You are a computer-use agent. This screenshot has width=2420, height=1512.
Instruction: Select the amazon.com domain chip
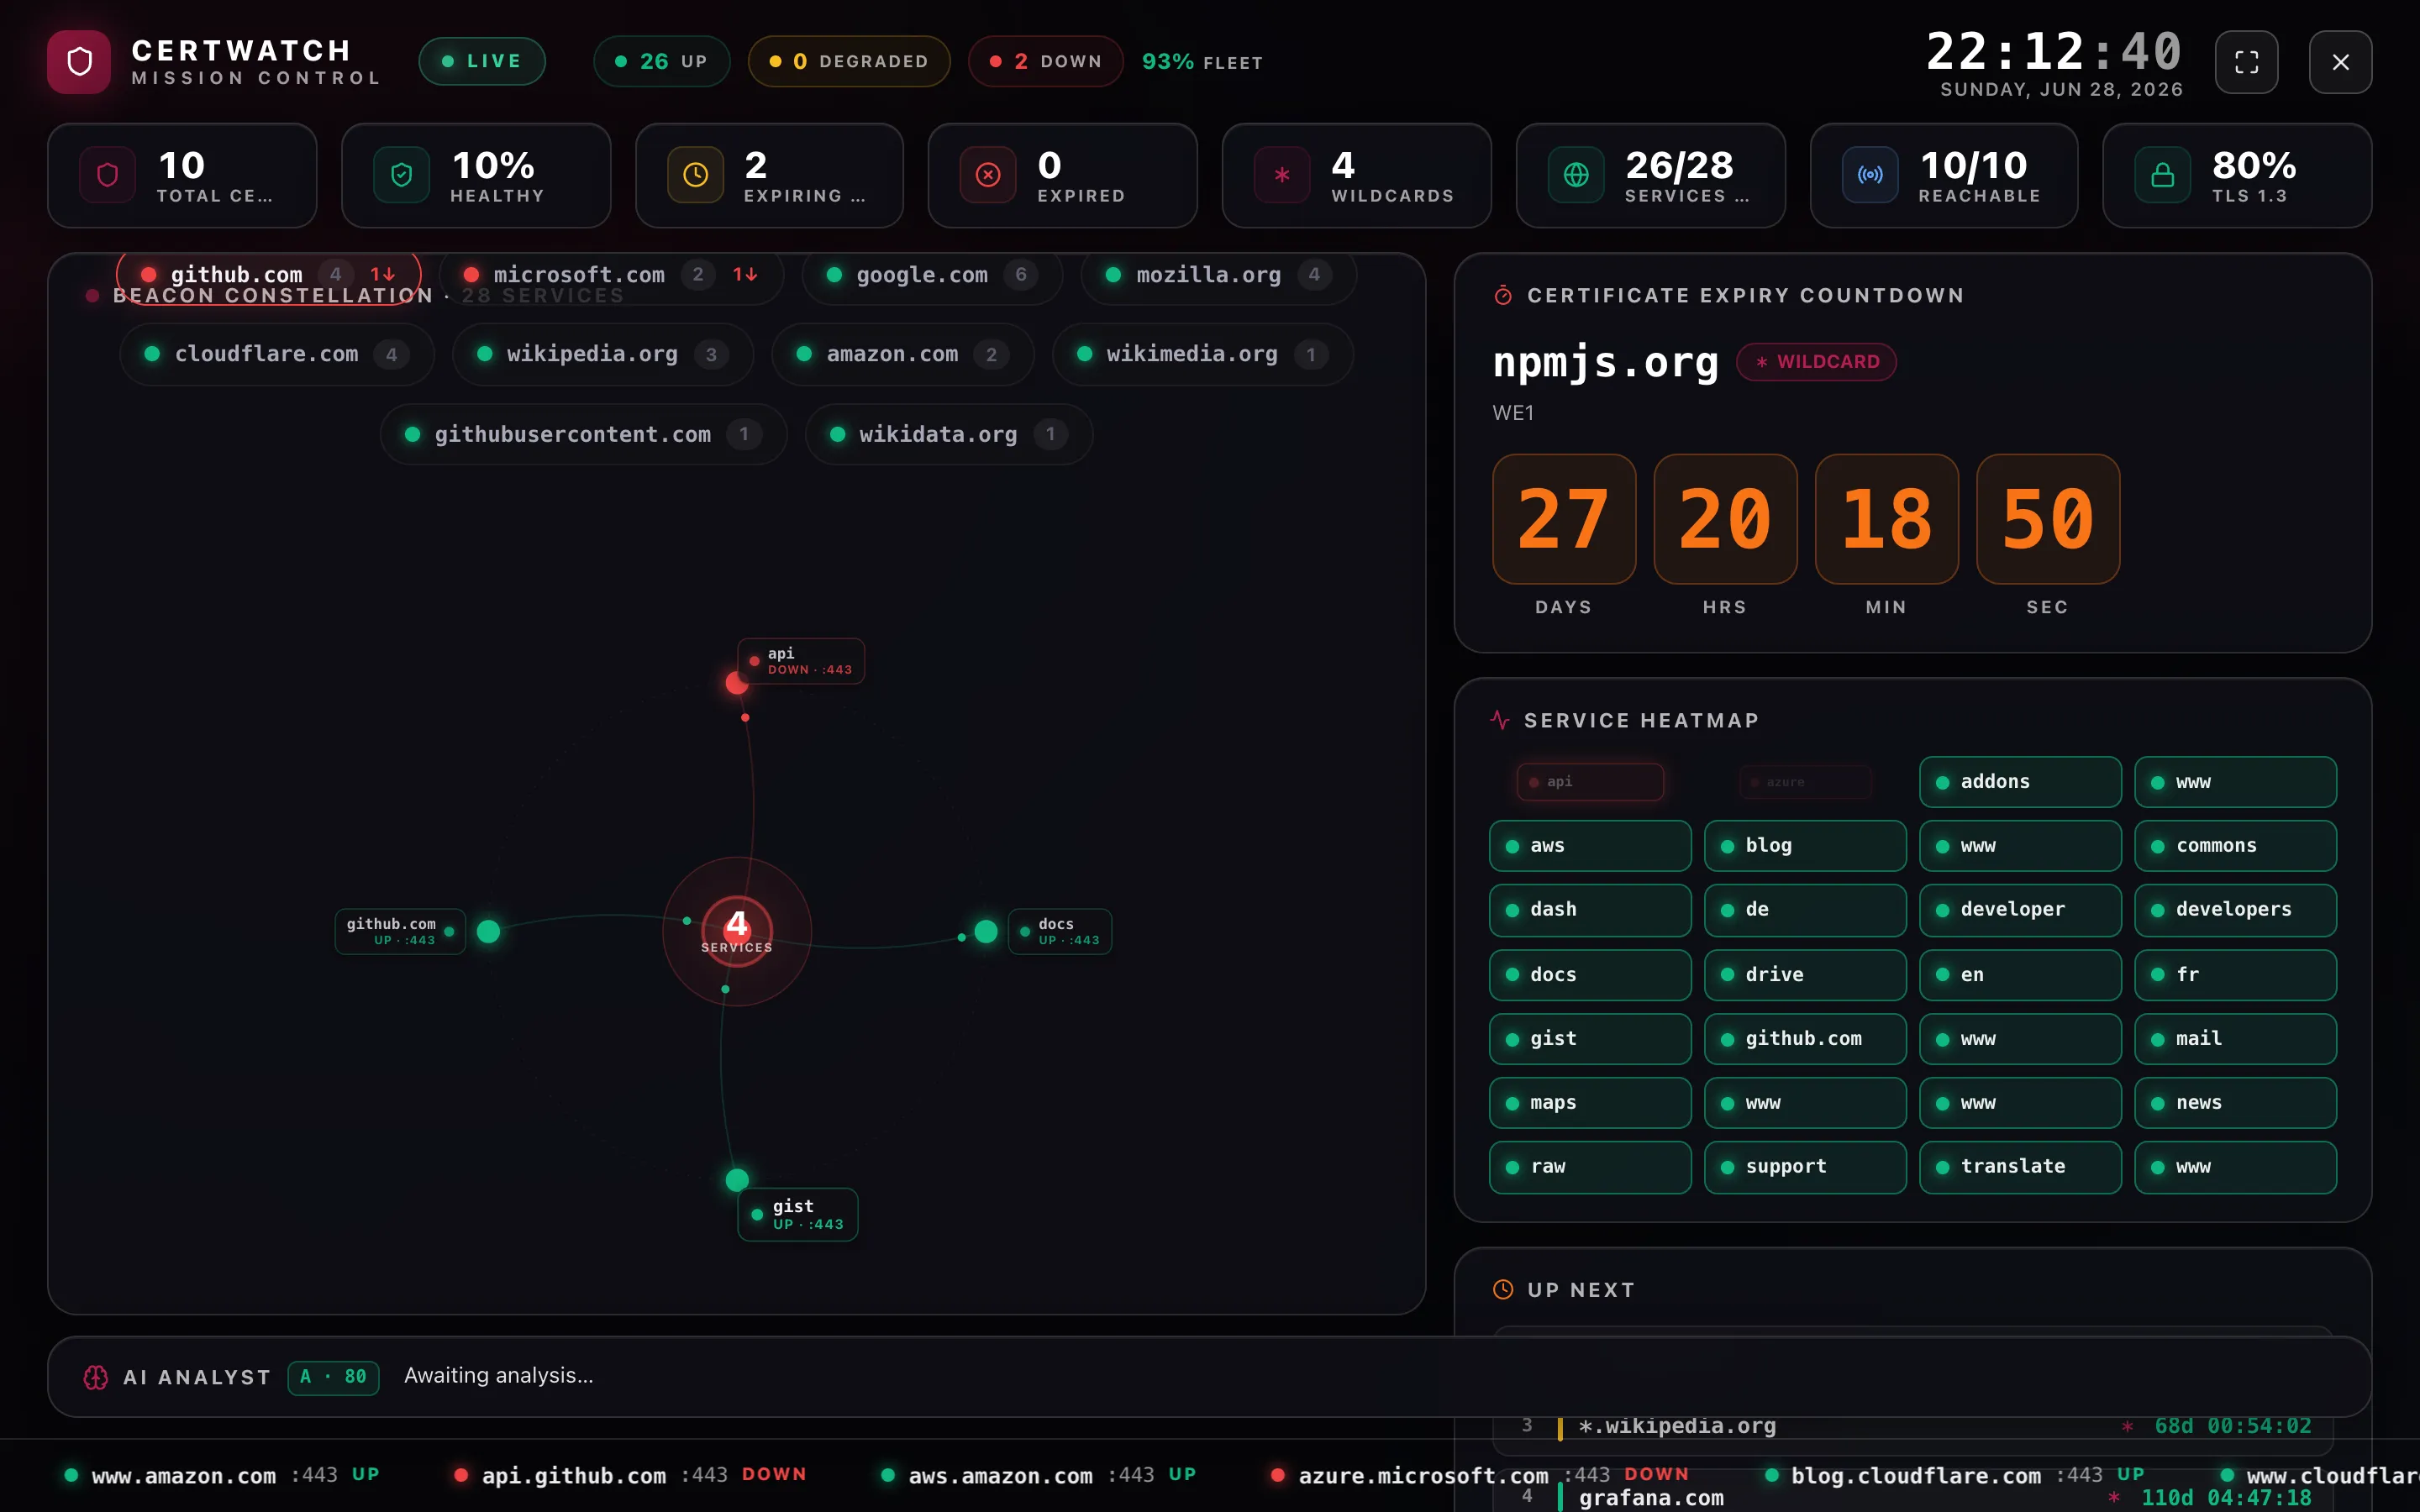tap(903, 354)
